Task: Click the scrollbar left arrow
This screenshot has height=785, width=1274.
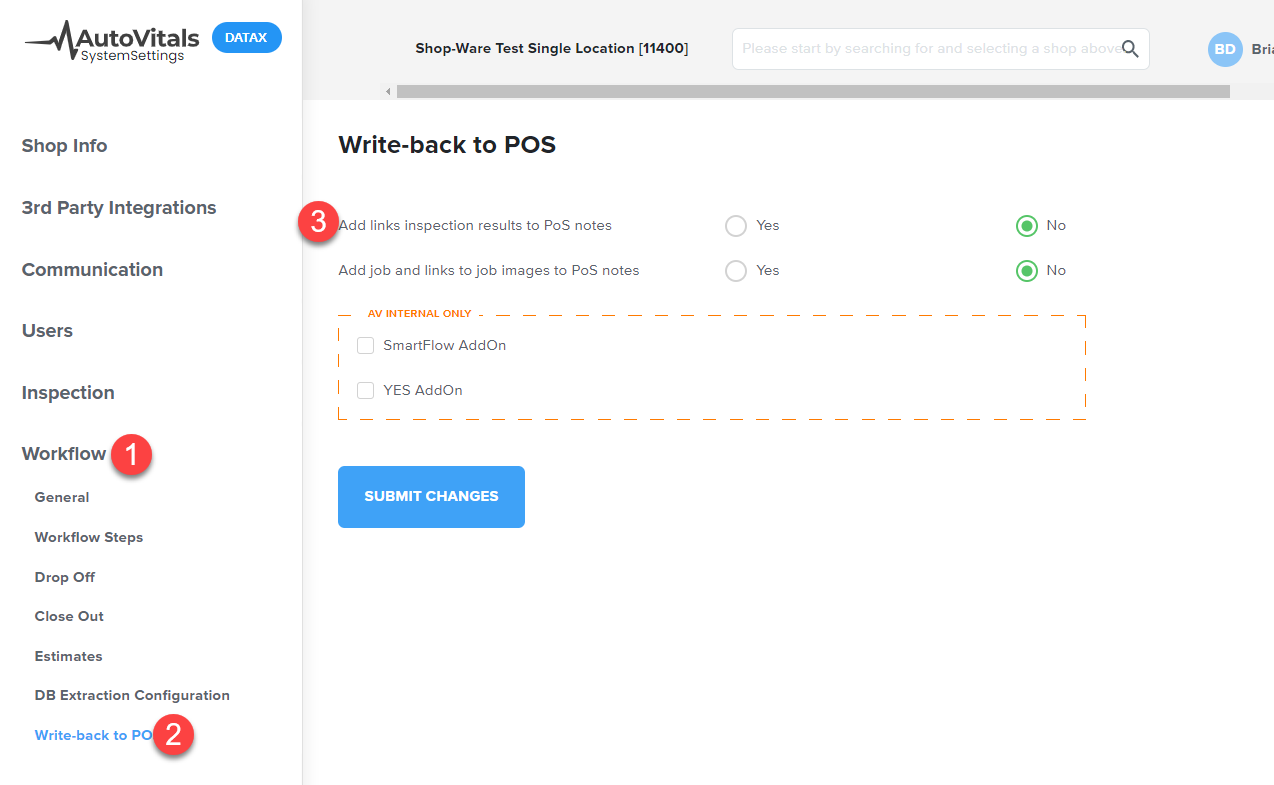Action: coord(389,92)
